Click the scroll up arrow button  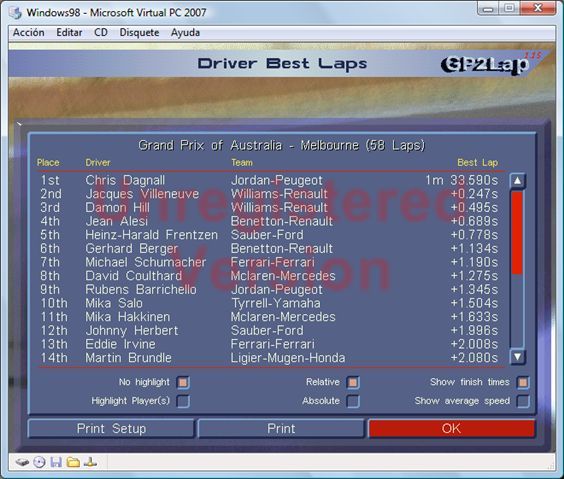coord(517,181)
